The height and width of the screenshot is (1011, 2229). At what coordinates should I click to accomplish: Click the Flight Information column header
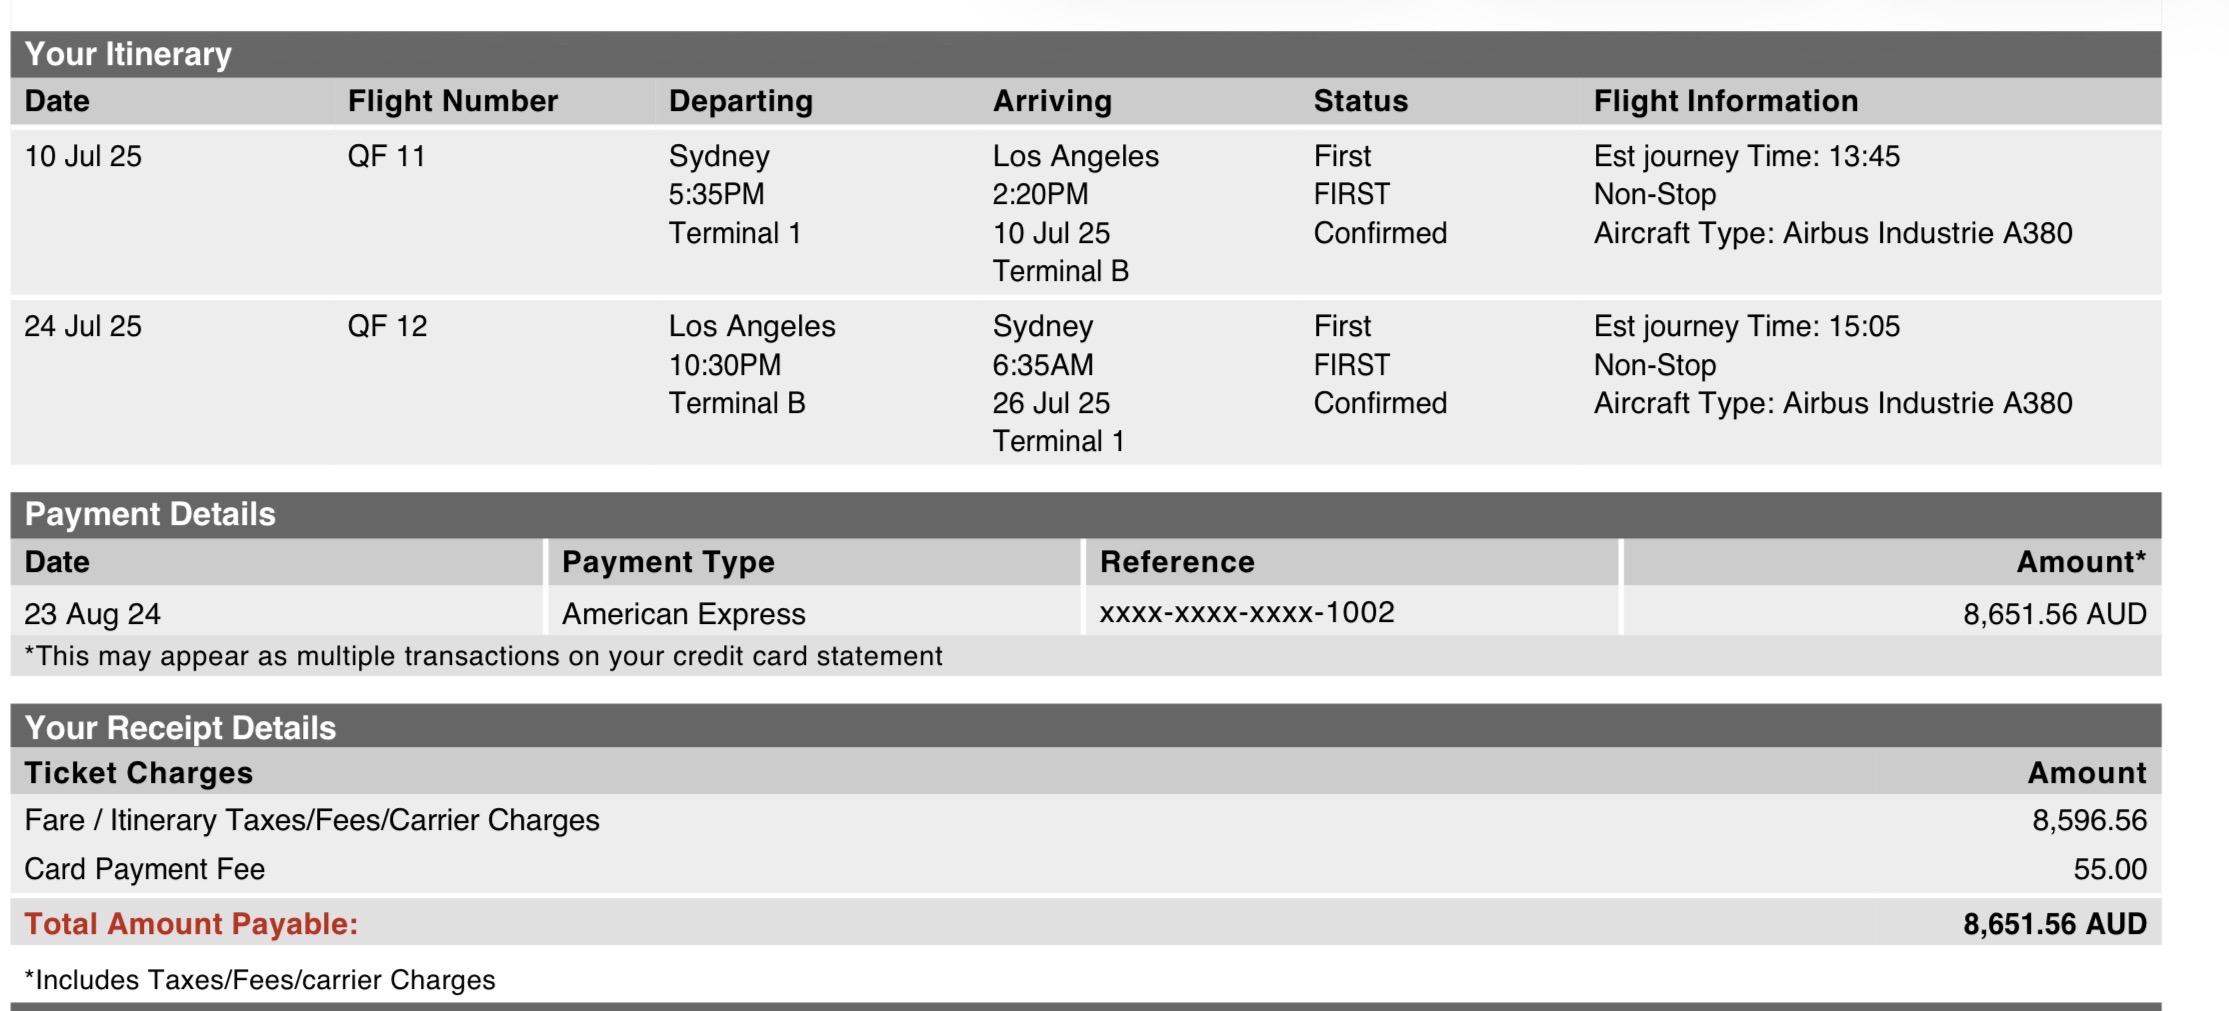[1725, 101]
